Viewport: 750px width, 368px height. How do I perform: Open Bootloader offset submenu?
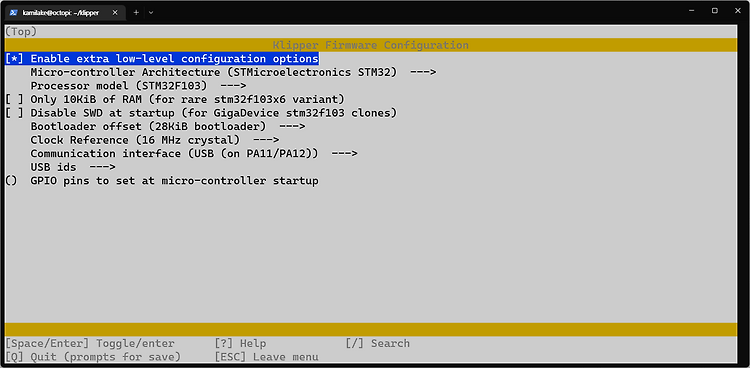(168, 127)
